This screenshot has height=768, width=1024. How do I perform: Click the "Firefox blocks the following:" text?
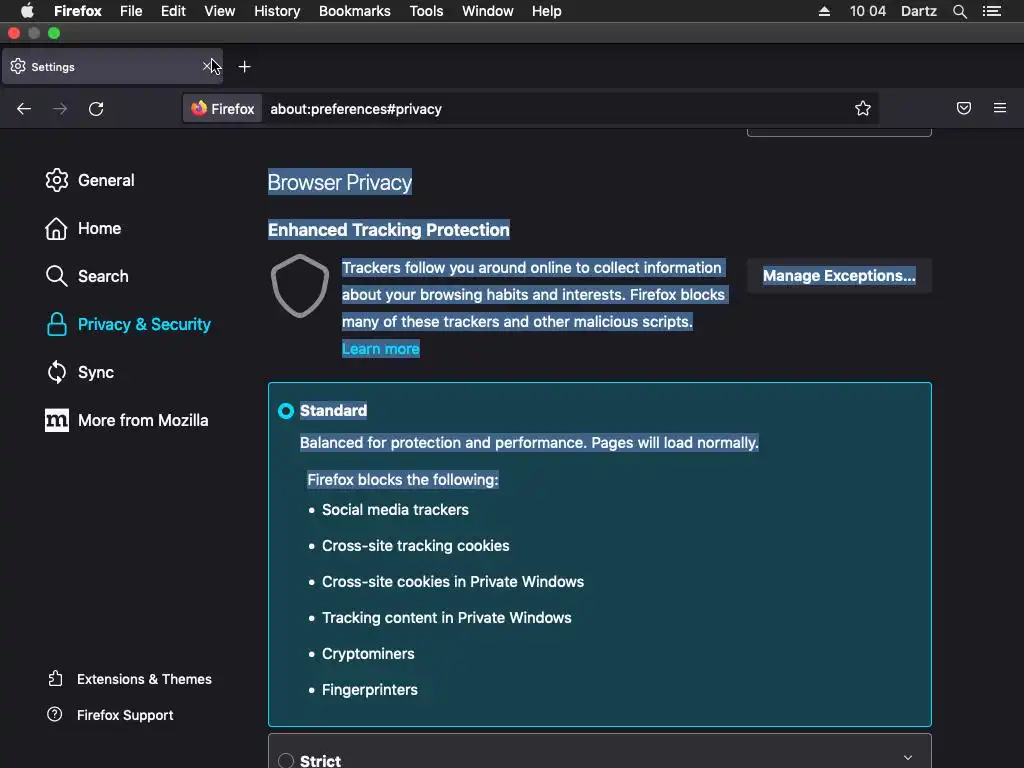pos(403,480)
